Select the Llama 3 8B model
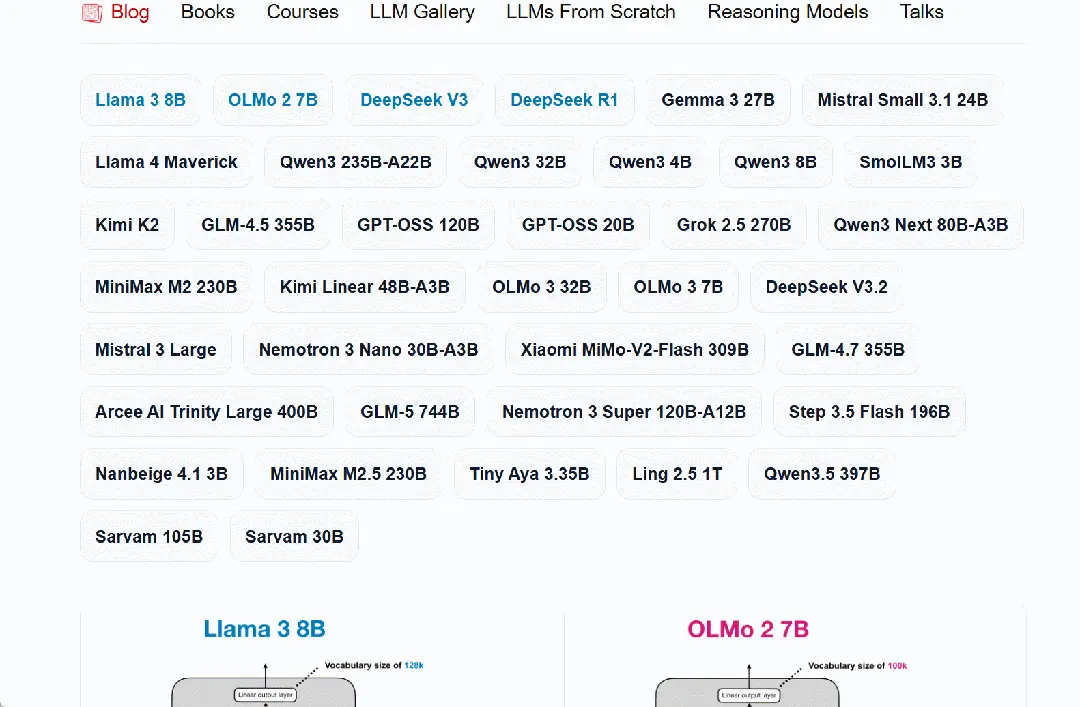1080x707 pixels. click(140, 100)
